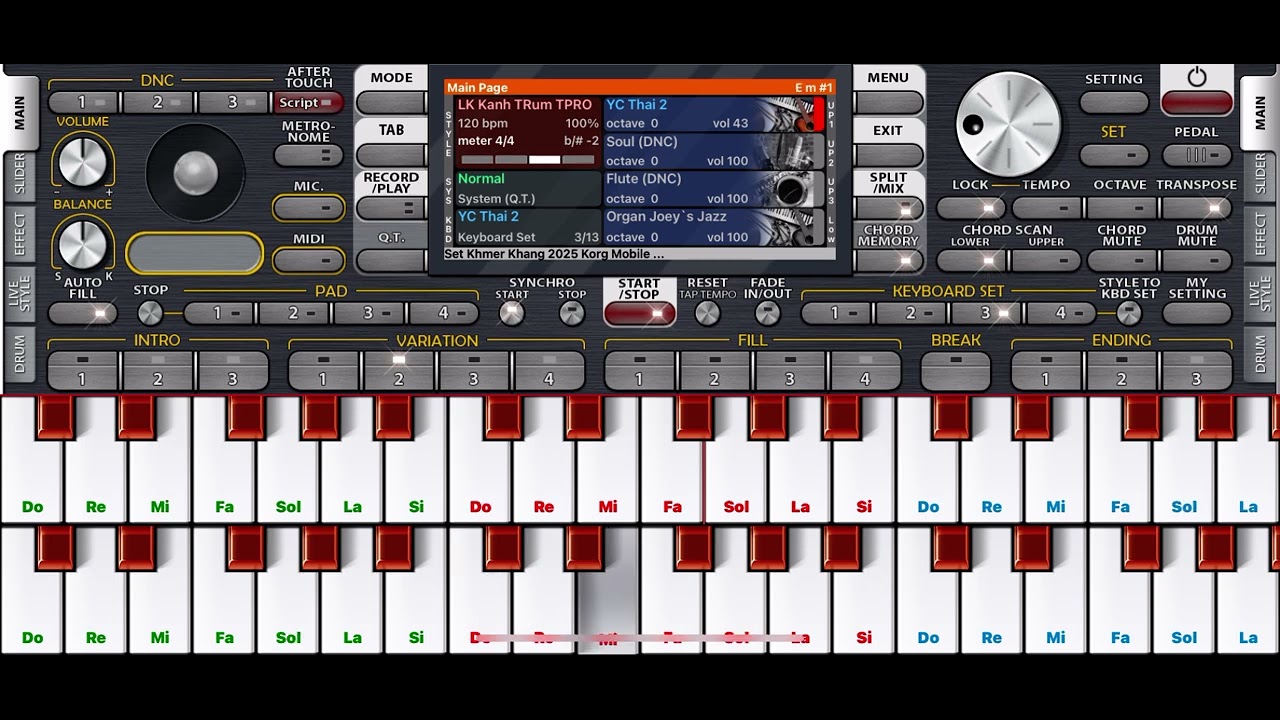This screenshot has width=1280, height=720.
Task: Toggle the MIDI button
Action: (309, 261)
